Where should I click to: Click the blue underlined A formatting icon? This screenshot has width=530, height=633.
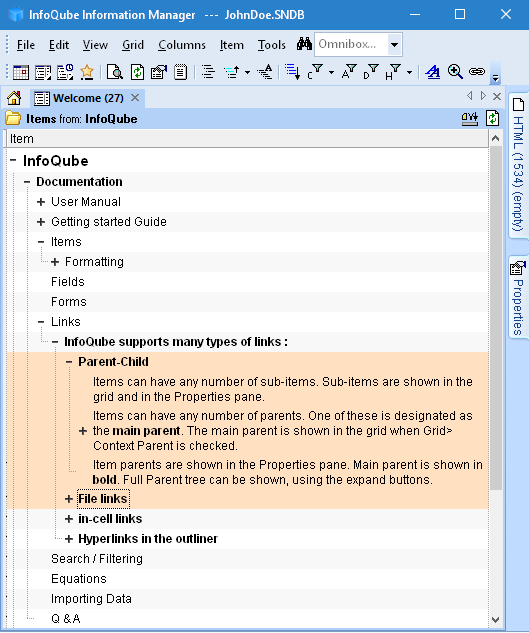coord(433,72)
